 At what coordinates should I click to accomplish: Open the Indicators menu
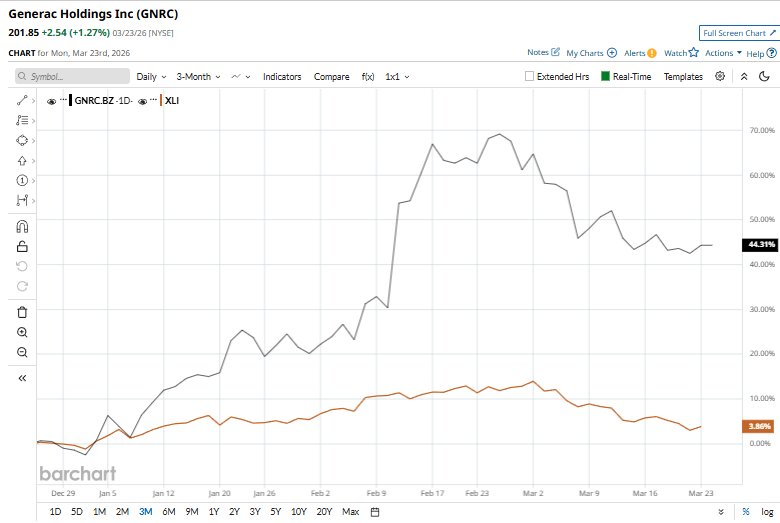pyautogui.click(x=282, y=77)
